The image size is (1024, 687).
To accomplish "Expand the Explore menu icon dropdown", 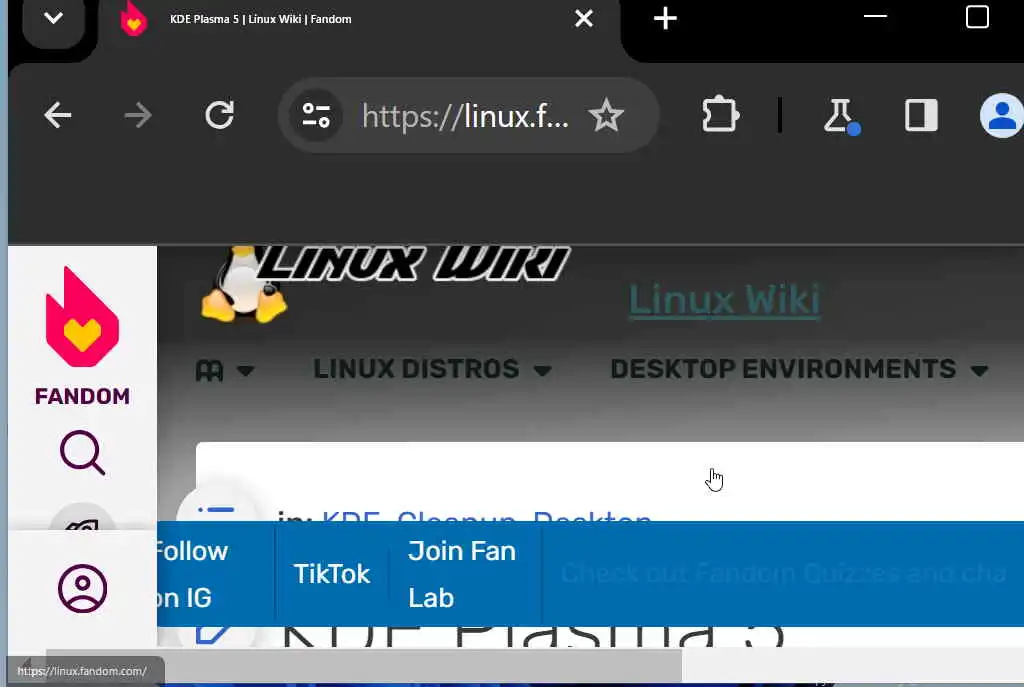I will click(x=224, y=370).
